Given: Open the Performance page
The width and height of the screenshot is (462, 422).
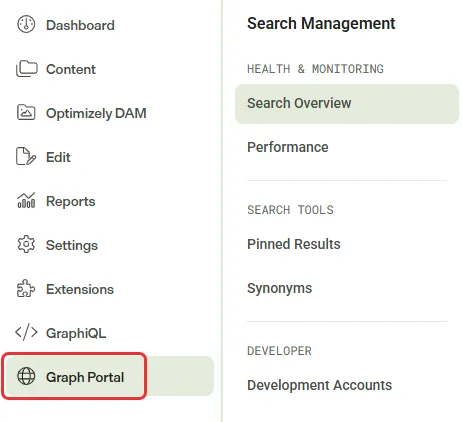Looking at the screenshot, I should (288, 147).
